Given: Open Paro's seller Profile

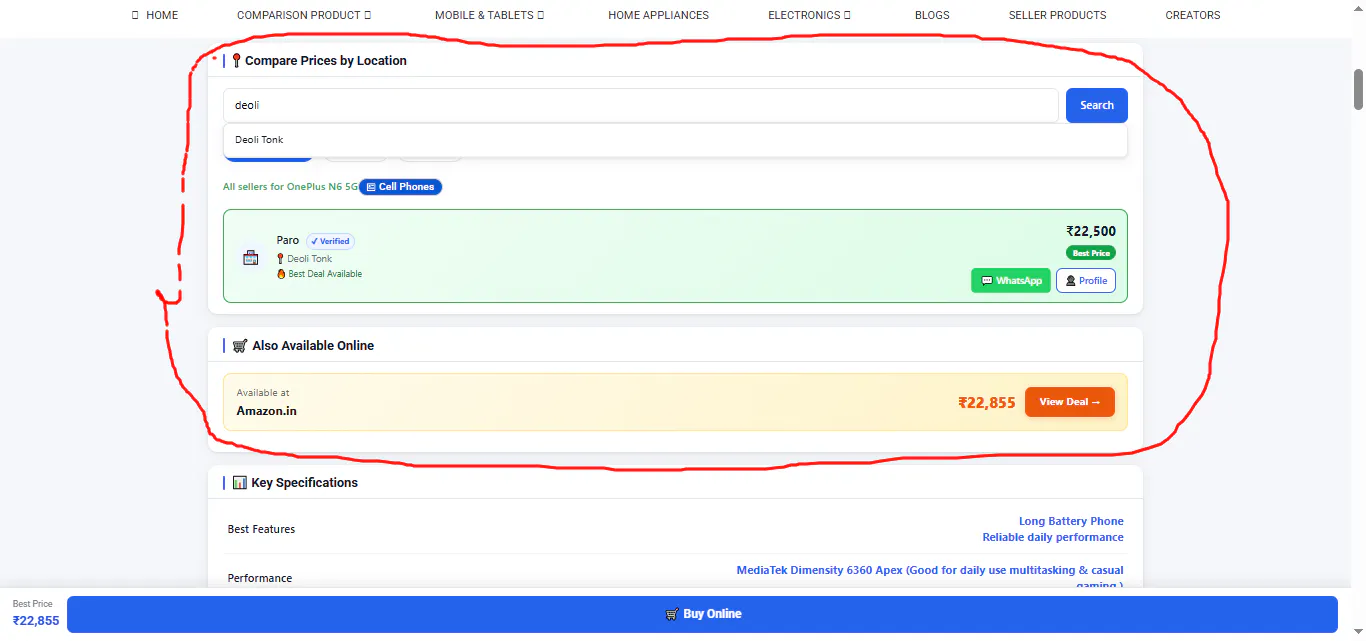Looking at the screenshot, I should point(1086,281).
